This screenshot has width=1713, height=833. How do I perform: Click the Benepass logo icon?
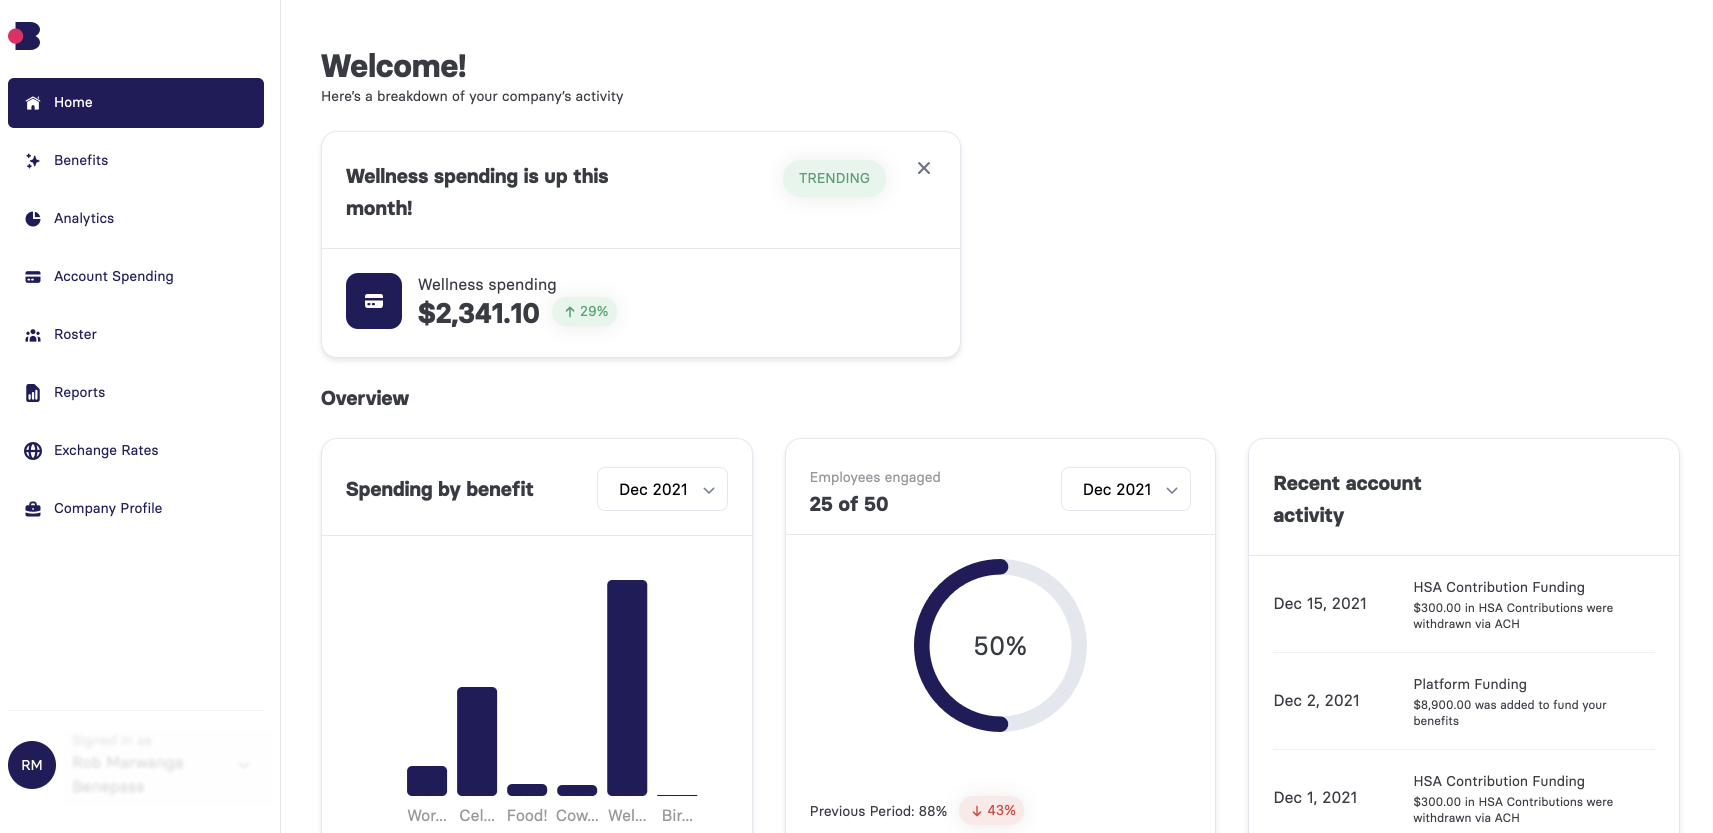pyautogui.click(x=25, y=36)
